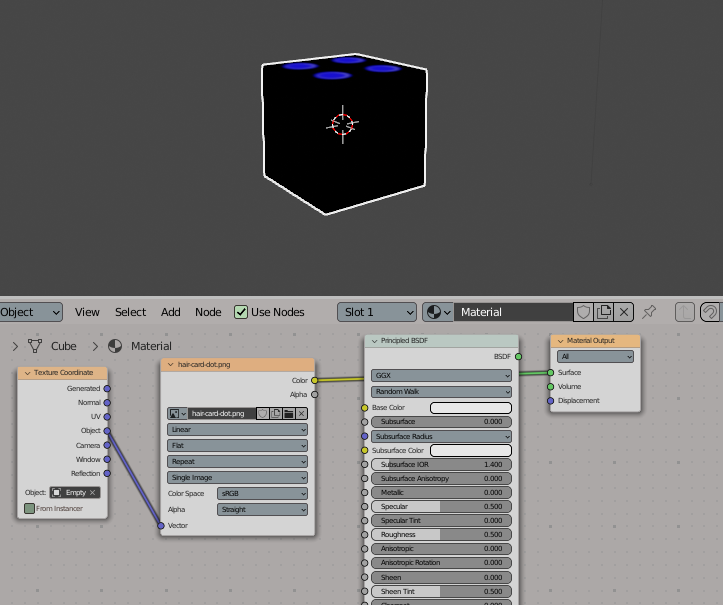Image resolution: width=723 pixels, height=605 pixels.
Task: Collapse the Material Output node
Action: click(x=560, y=341)
